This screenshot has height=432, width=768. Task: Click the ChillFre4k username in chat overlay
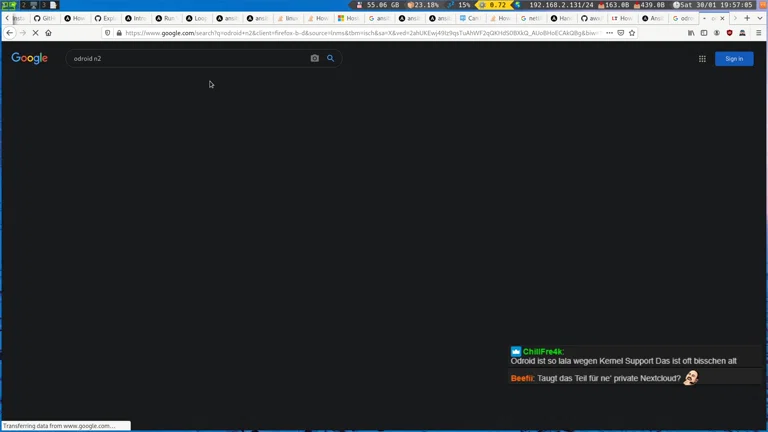tap(543, 351)
